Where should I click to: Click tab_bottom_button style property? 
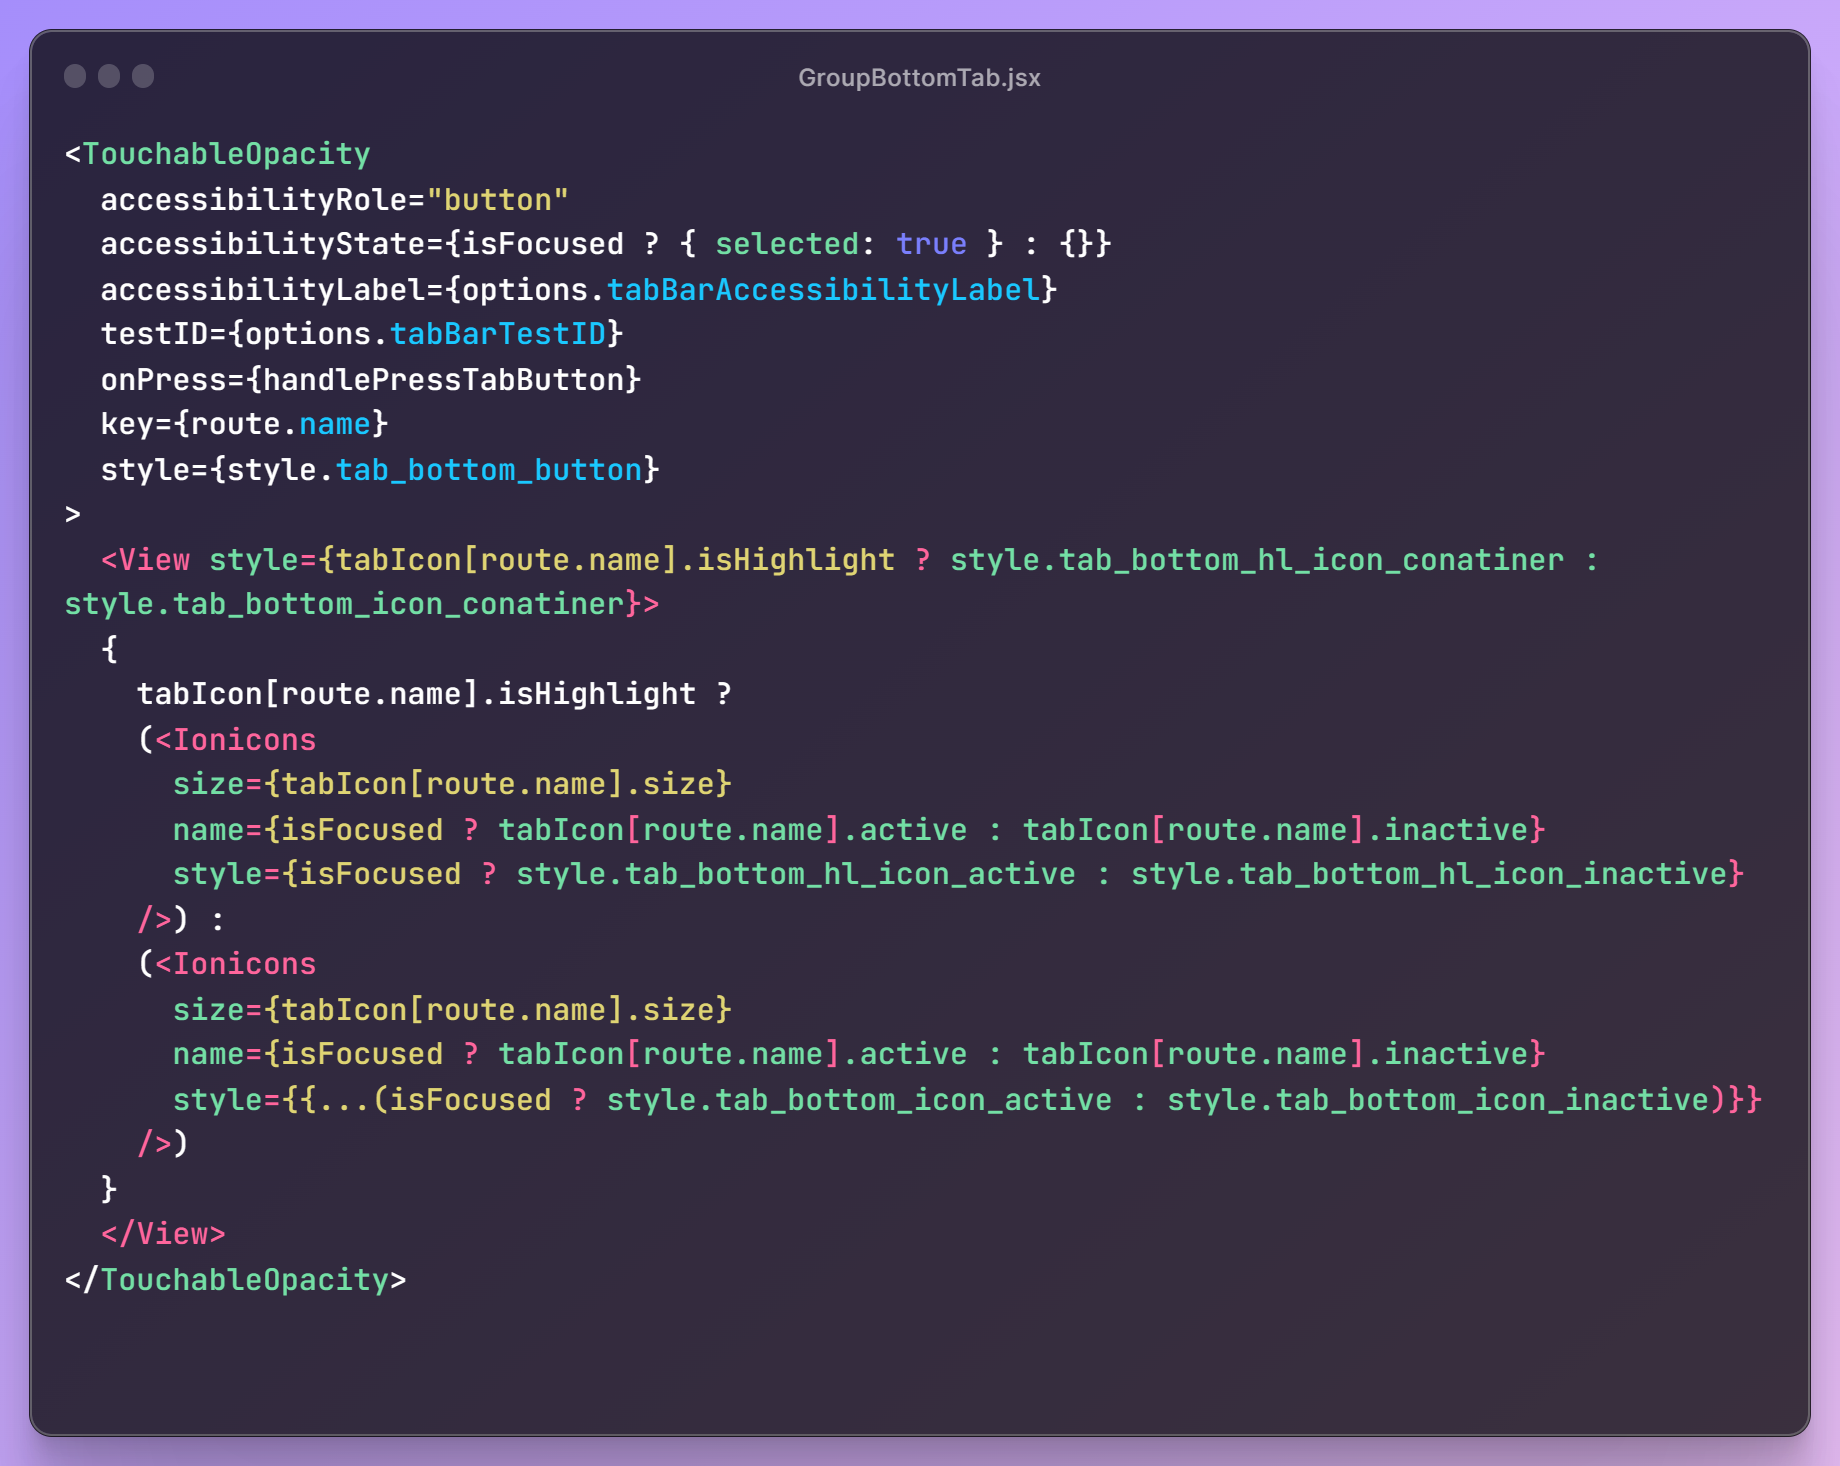coord(489,470)
